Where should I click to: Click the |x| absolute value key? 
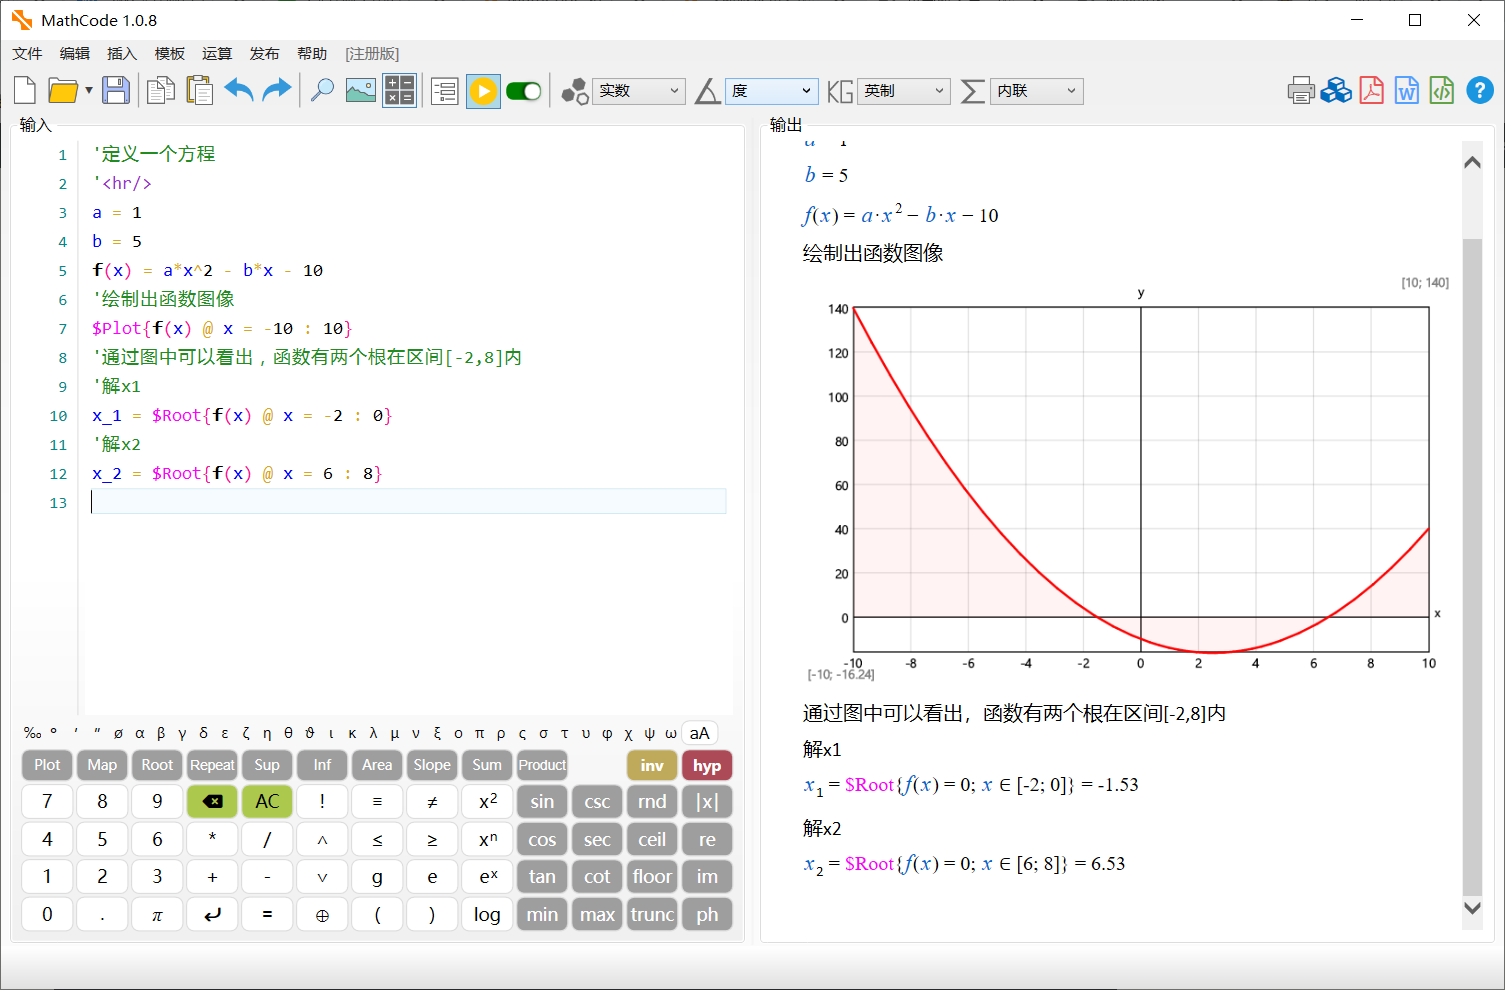click(x=707, y=801)
